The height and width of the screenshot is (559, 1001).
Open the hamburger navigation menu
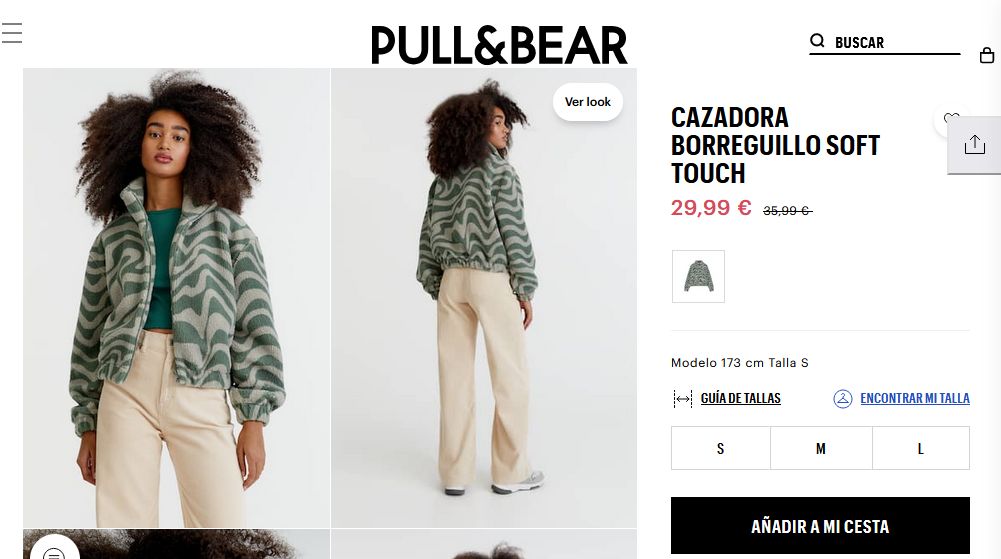click(11, 33)
